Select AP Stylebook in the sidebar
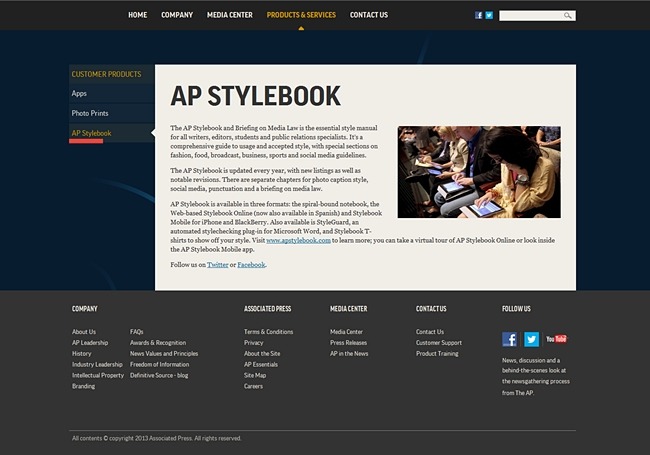The height and width of the screenshot is (455, 650). 112,133
